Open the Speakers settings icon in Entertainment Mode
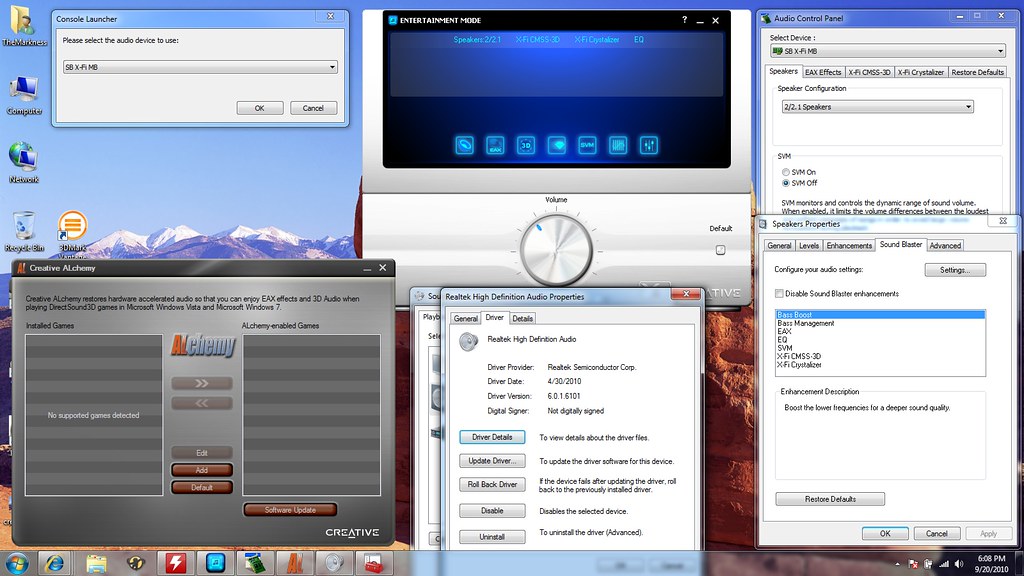The width and height of the screenshot is (1024, 576). click(464, 145)
